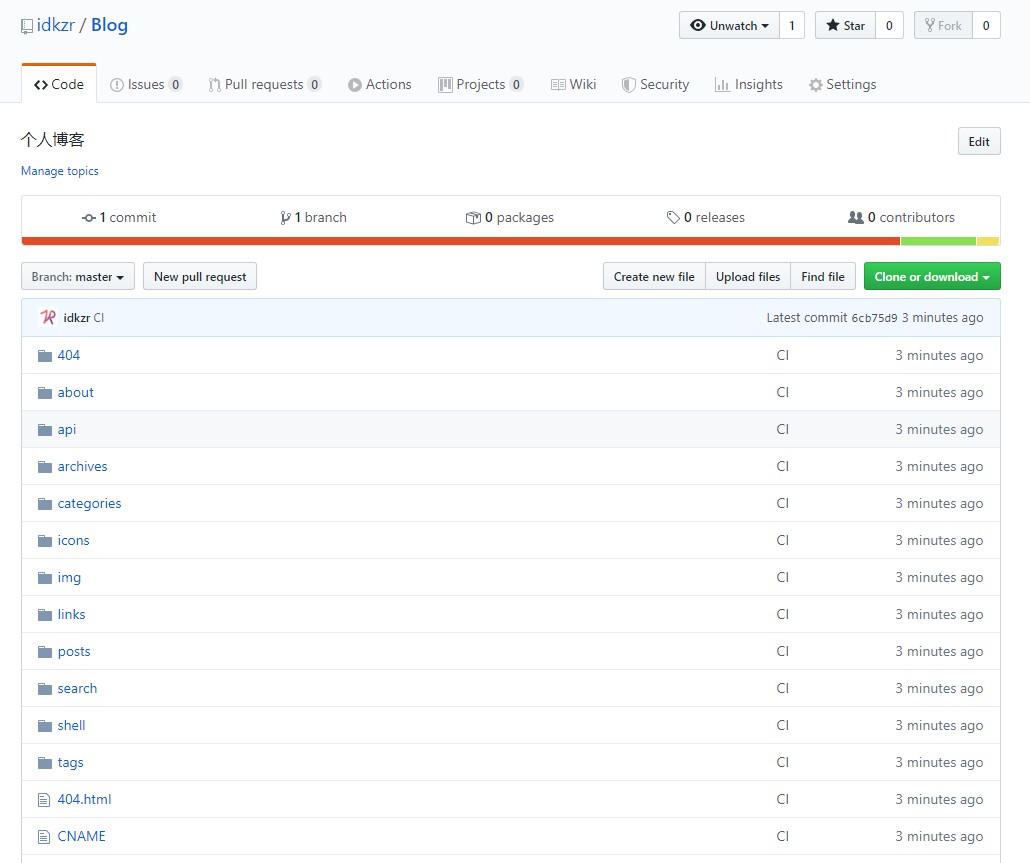Click the contributors people icon
The width and height of the screenshot is (1030, 863).
pyautogui.click(x=855, y=218)
